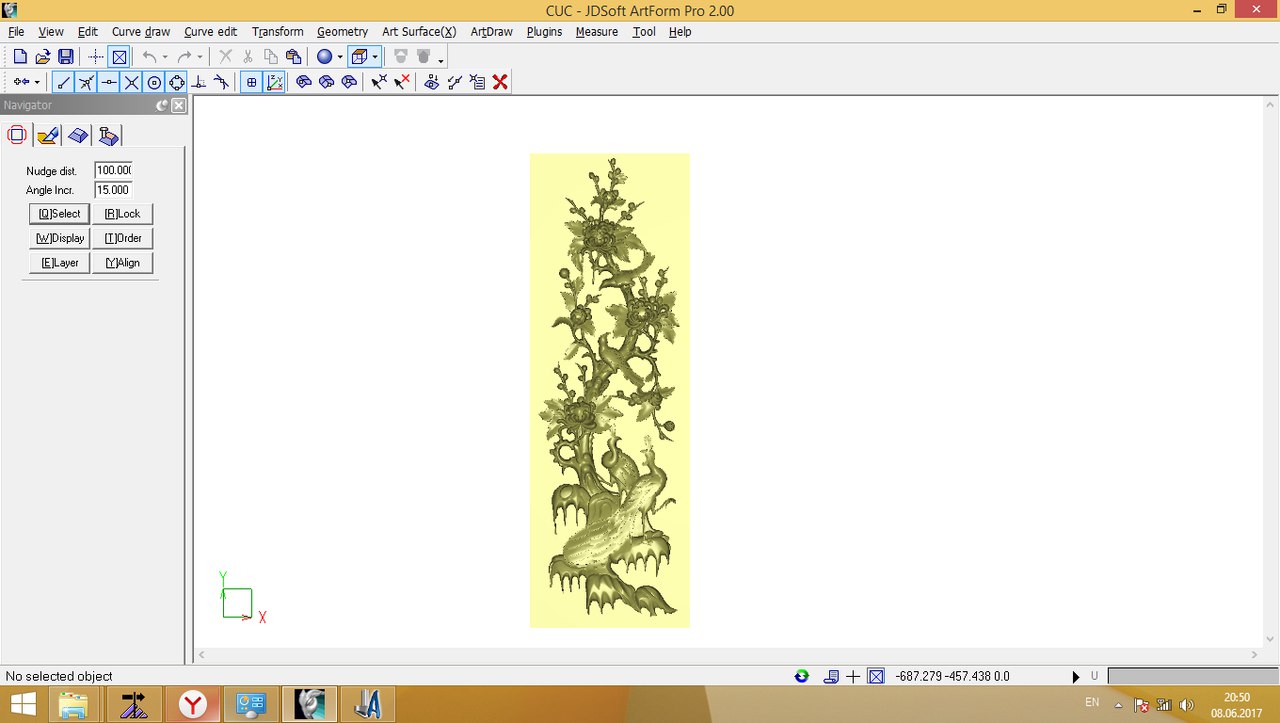1280x723 pixels.
Task: Click the volume icon in system tray
Action: (1186, 704)
